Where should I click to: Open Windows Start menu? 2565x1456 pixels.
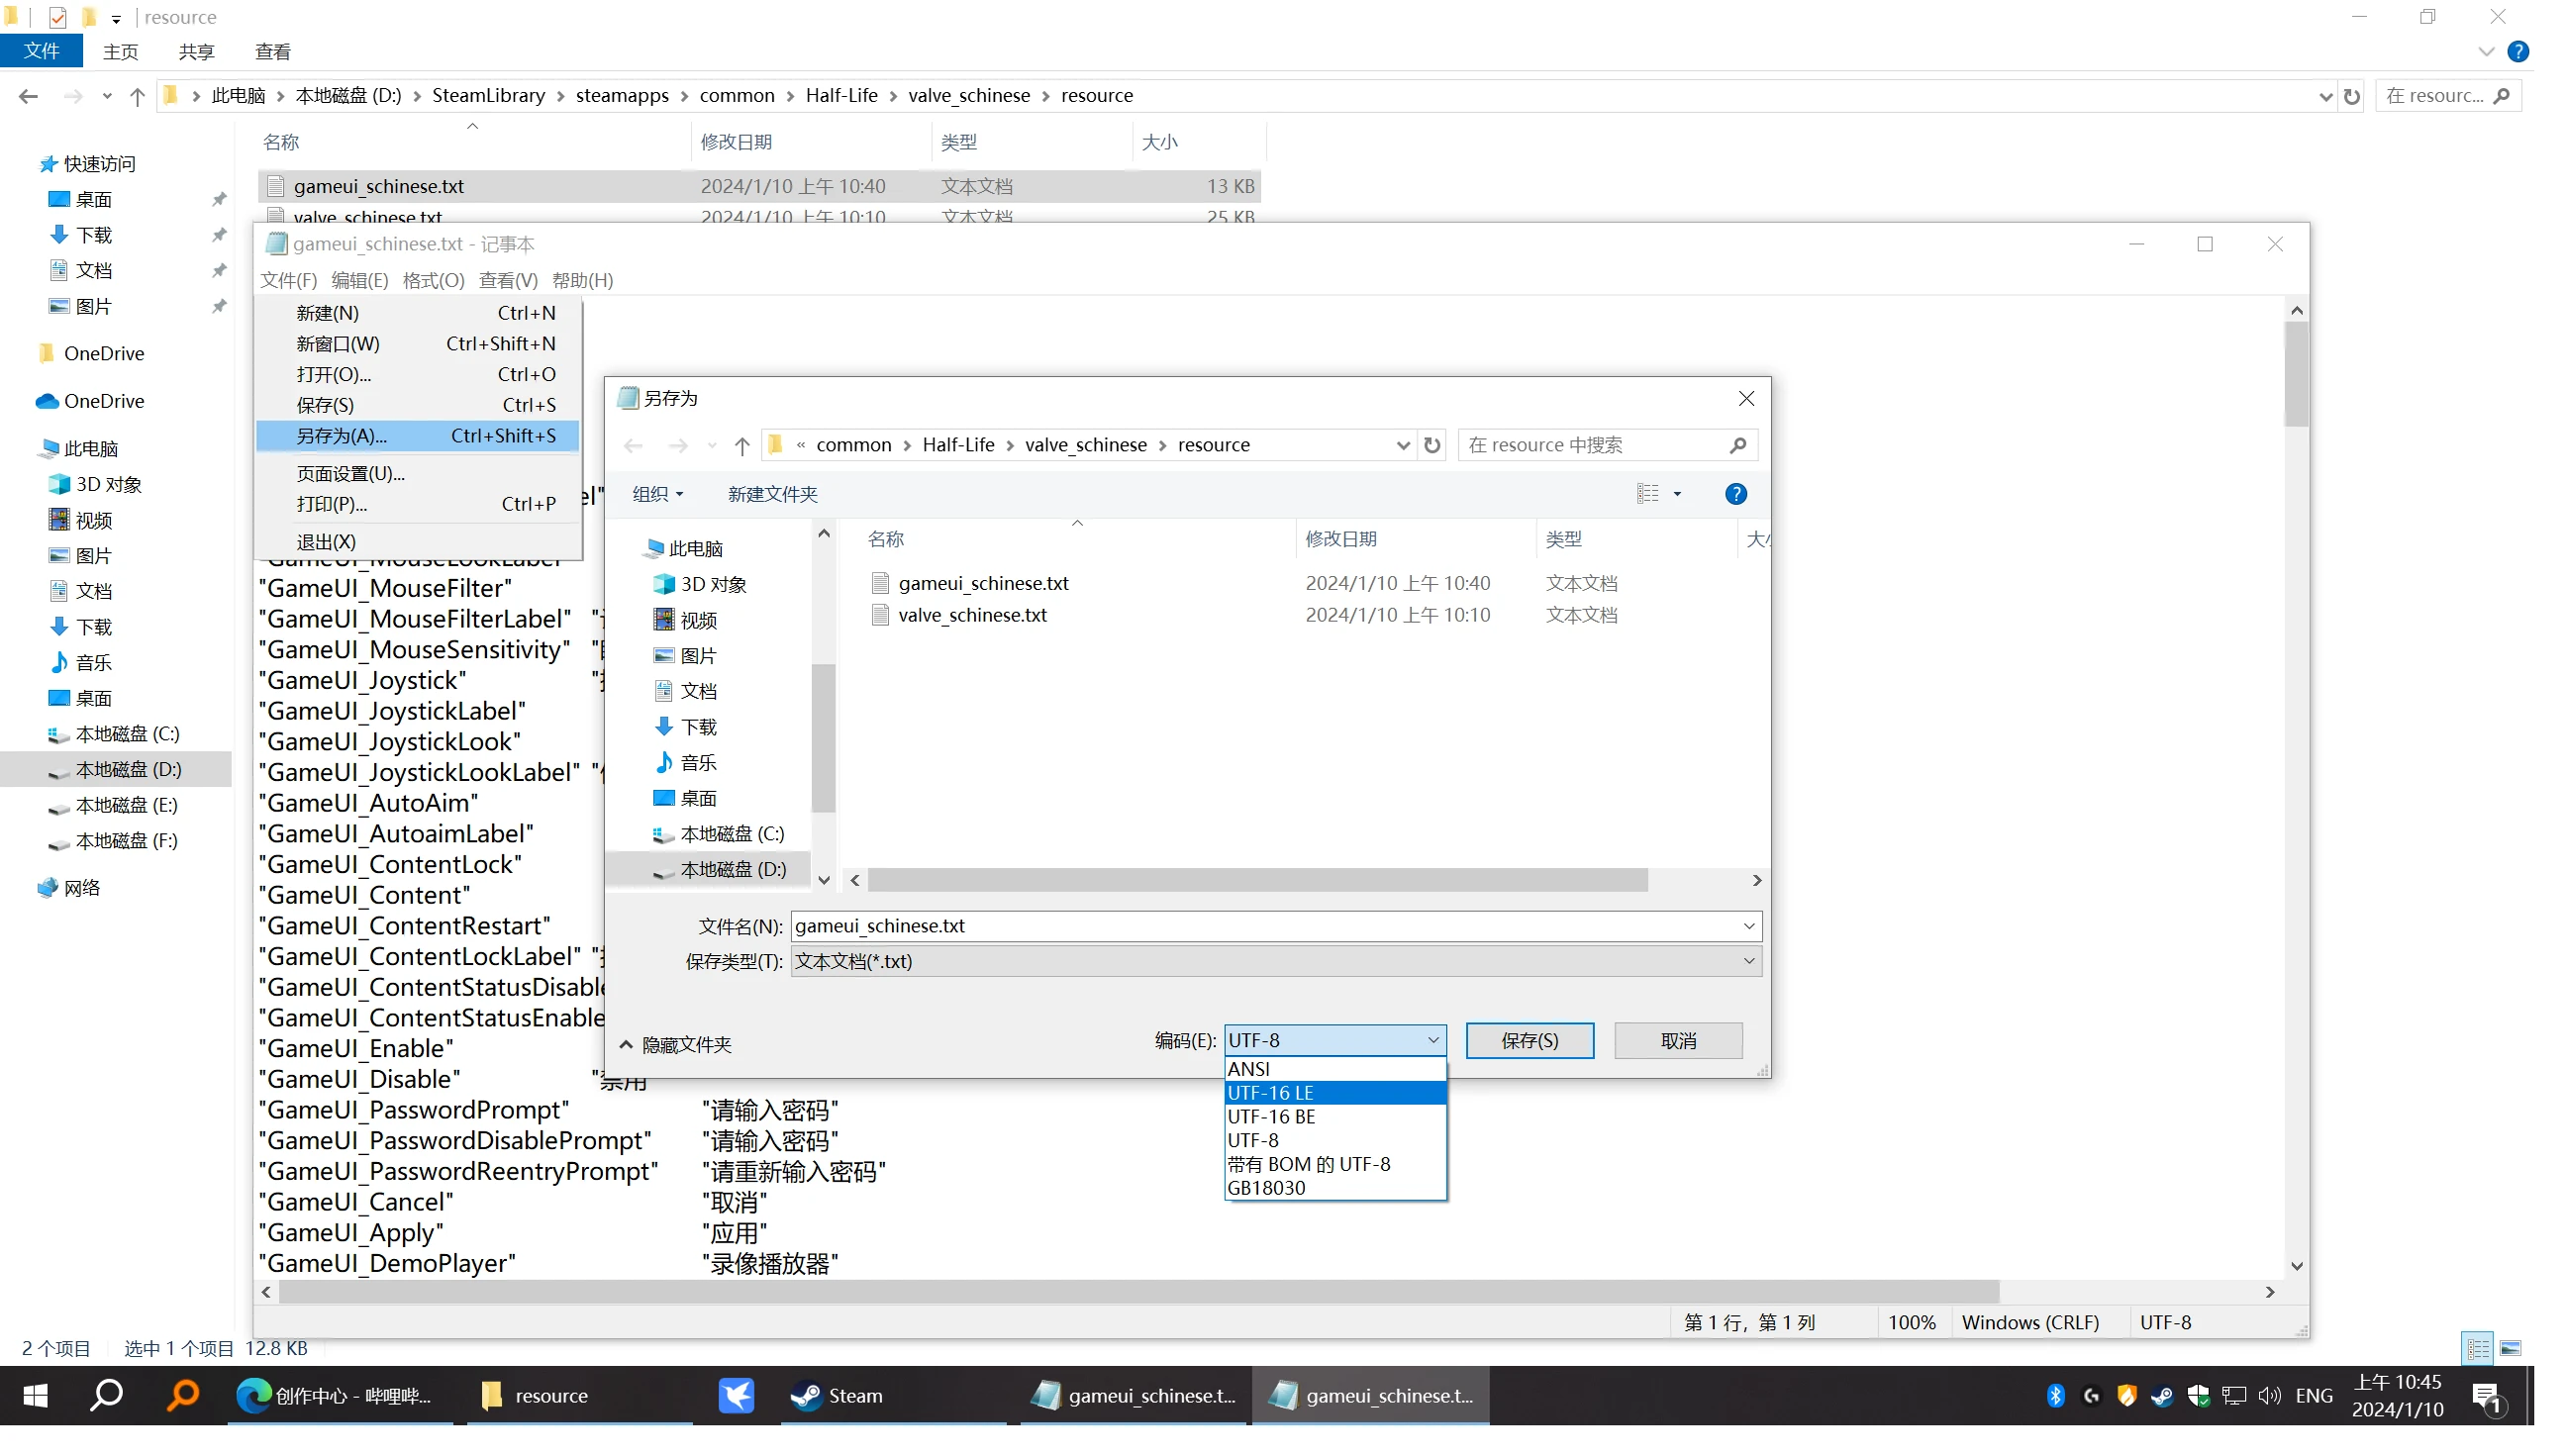point(35,1396)
